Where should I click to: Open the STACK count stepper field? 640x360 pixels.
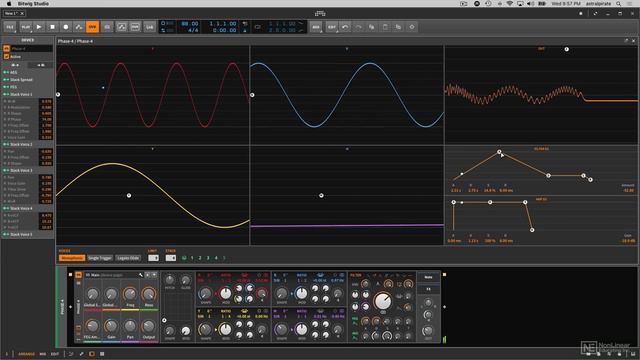point(171,258)
